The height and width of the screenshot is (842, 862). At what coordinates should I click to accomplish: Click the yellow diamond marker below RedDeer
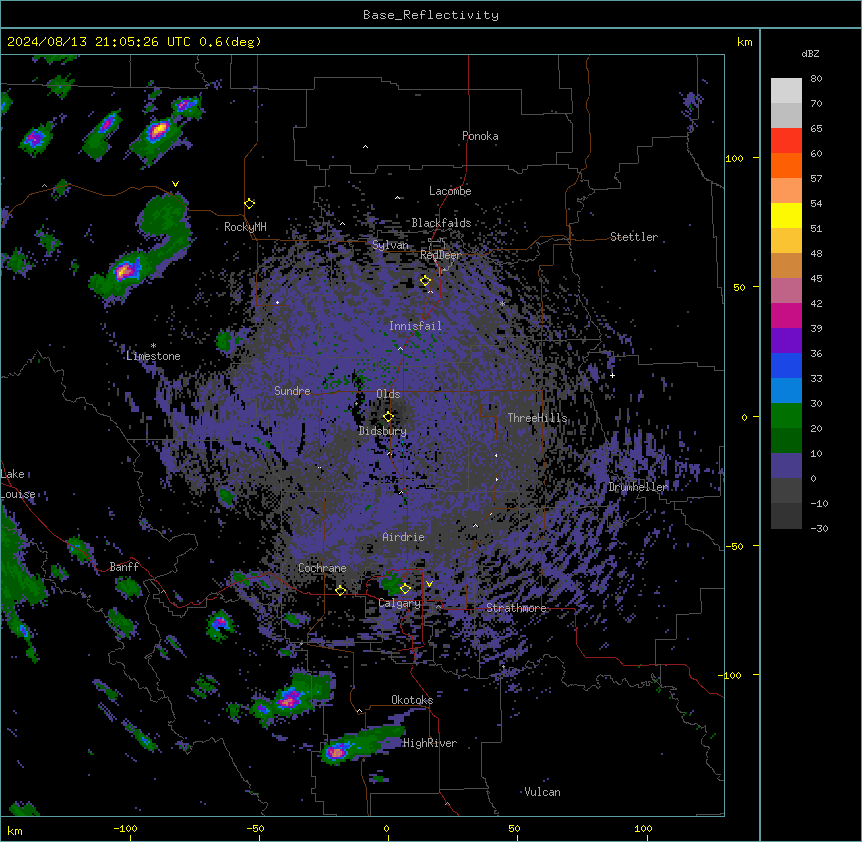click(x=425, y=281)
